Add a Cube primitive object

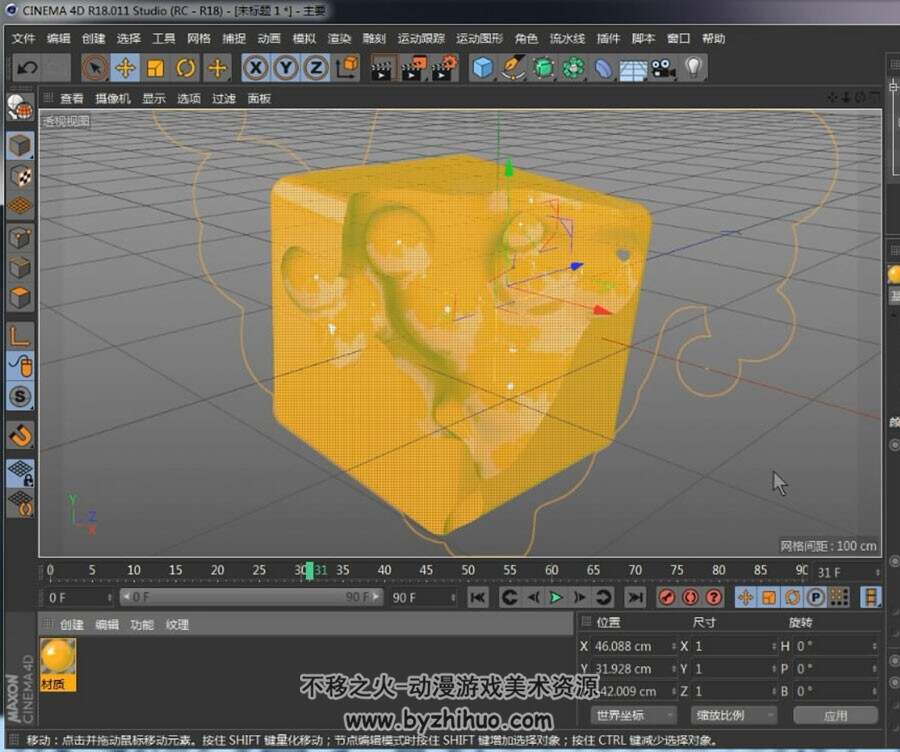tap(483, 68)
